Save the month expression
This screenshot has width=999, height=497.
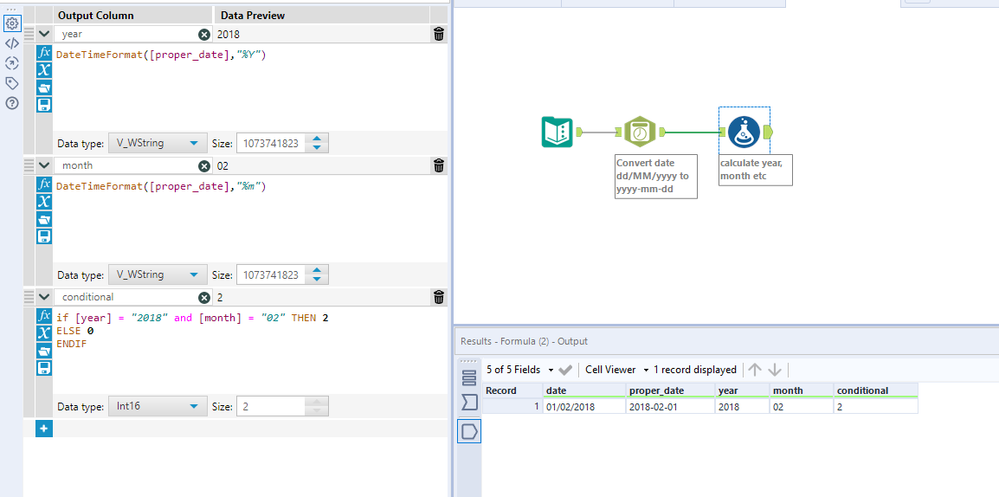[x=44, y=236]
